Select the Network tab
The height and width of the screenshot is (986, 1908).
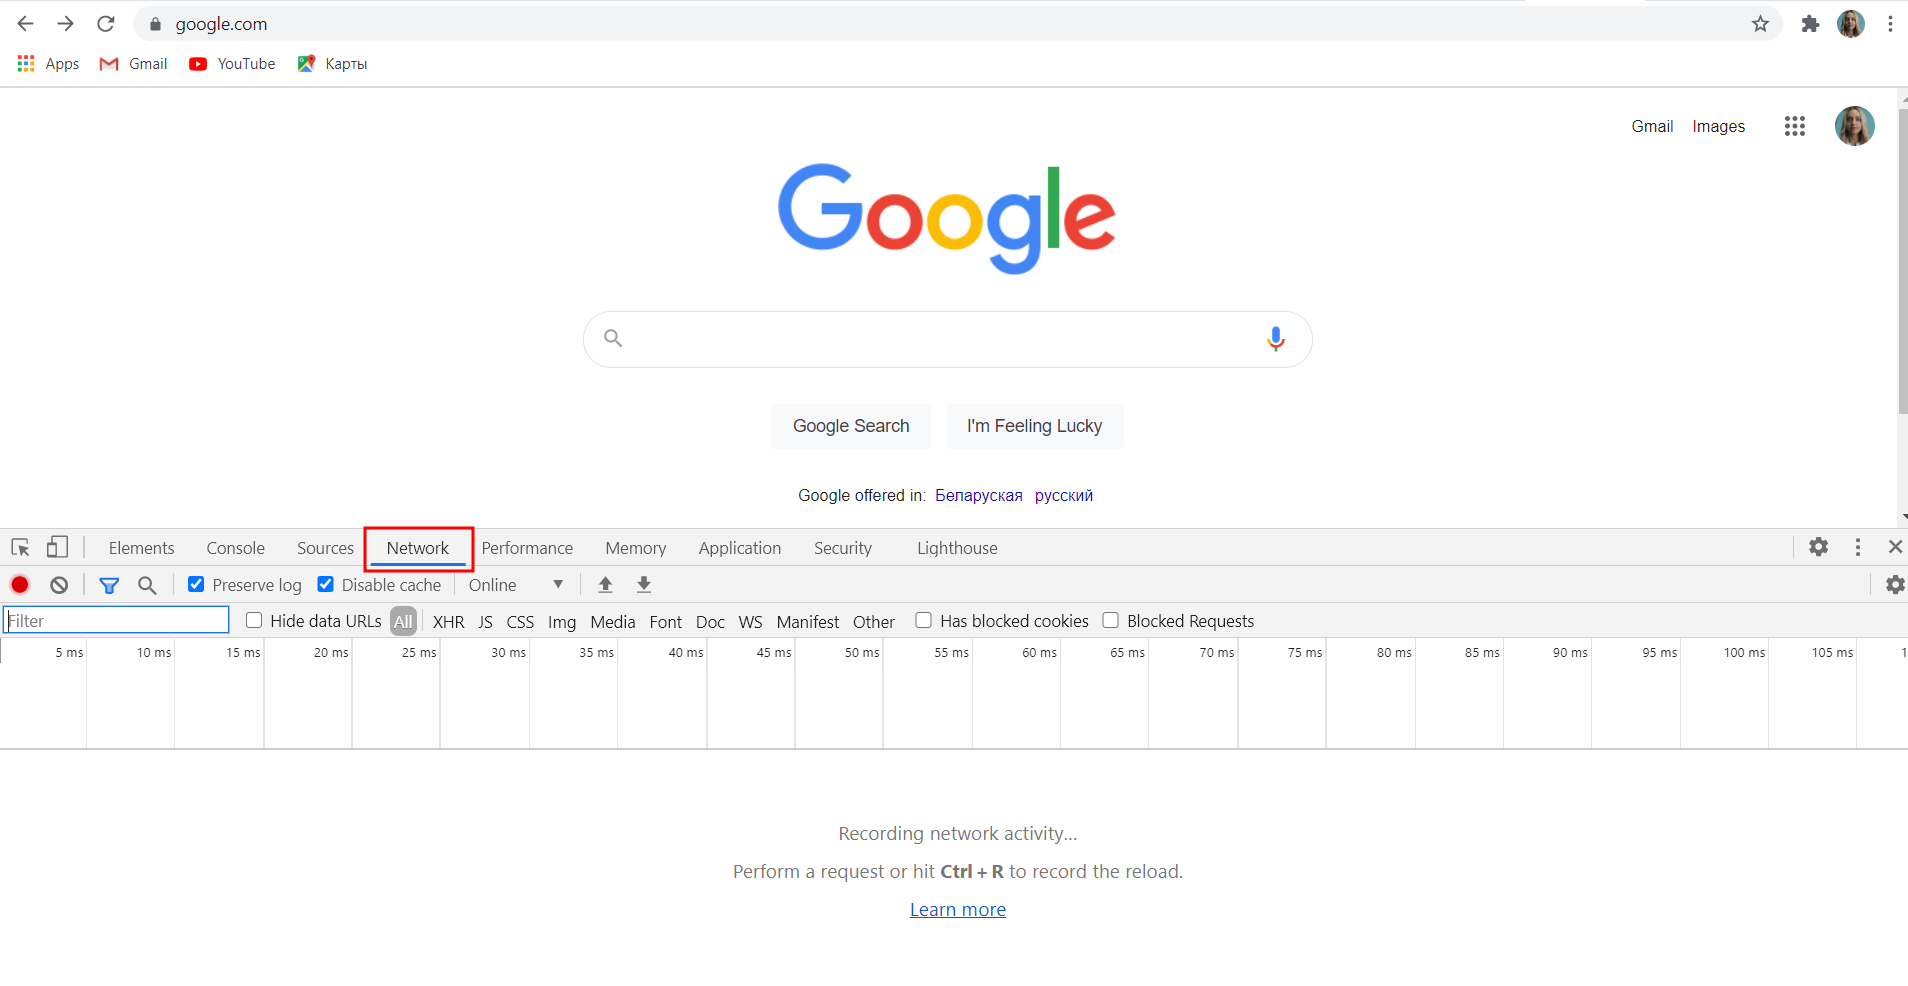pyautogui.click(x=418, y=548)
